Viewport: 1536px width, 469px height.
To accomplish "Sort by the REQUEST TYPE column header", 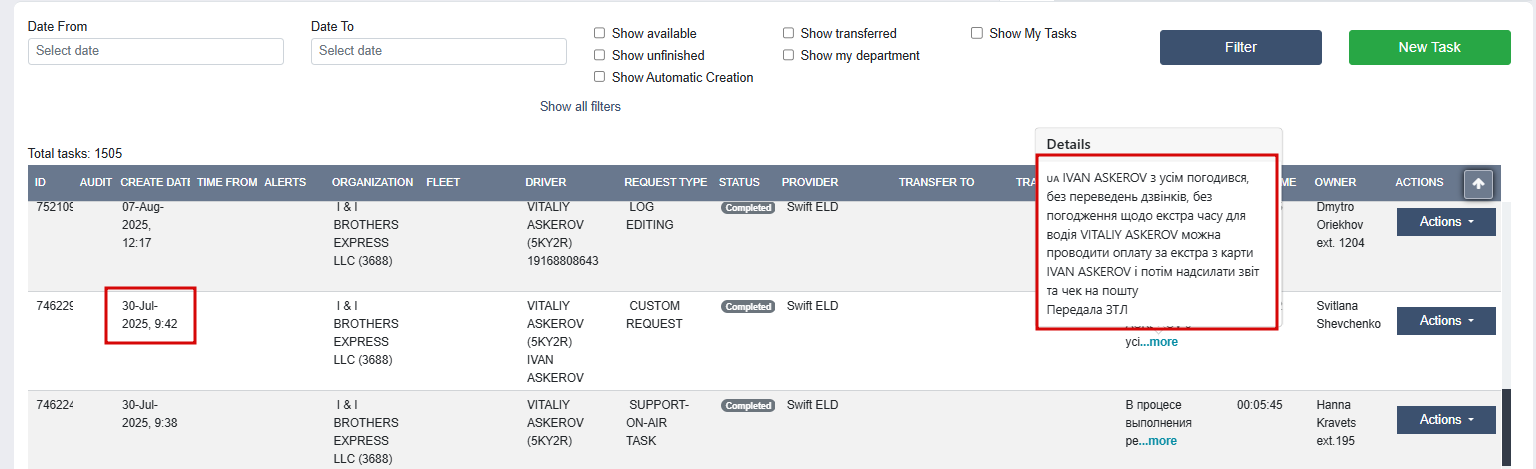I will click(x=665, y=182).
